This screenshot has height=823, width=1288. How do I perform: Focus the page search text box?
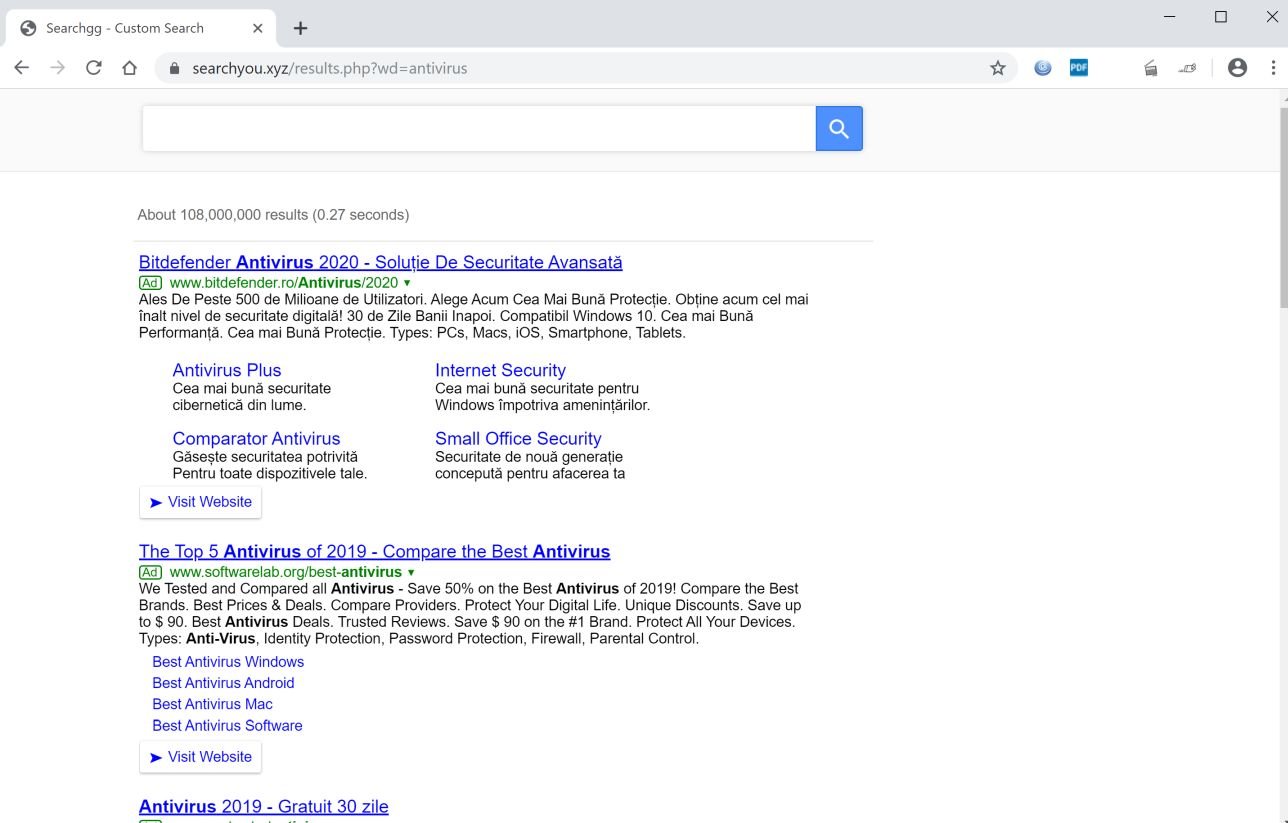479,129
